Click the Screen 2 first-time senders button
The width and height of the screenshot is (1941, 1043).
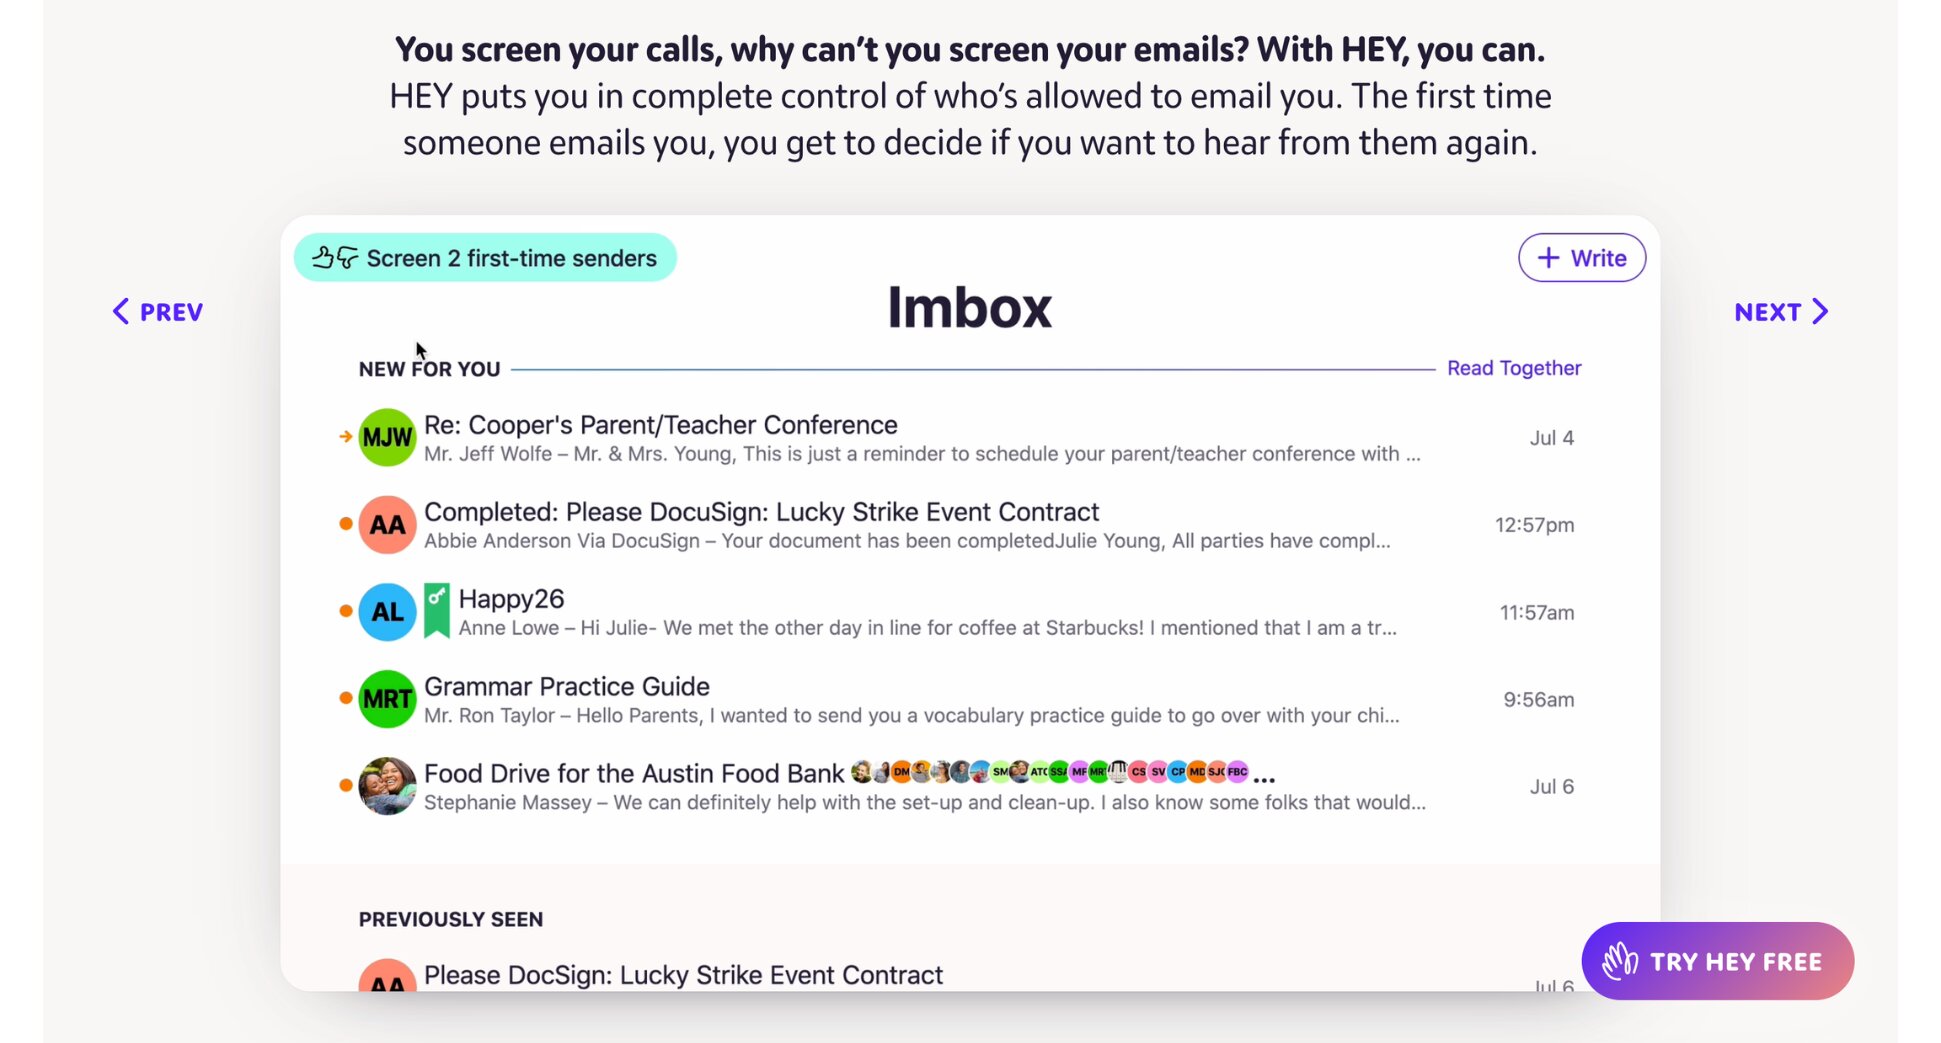485,258
